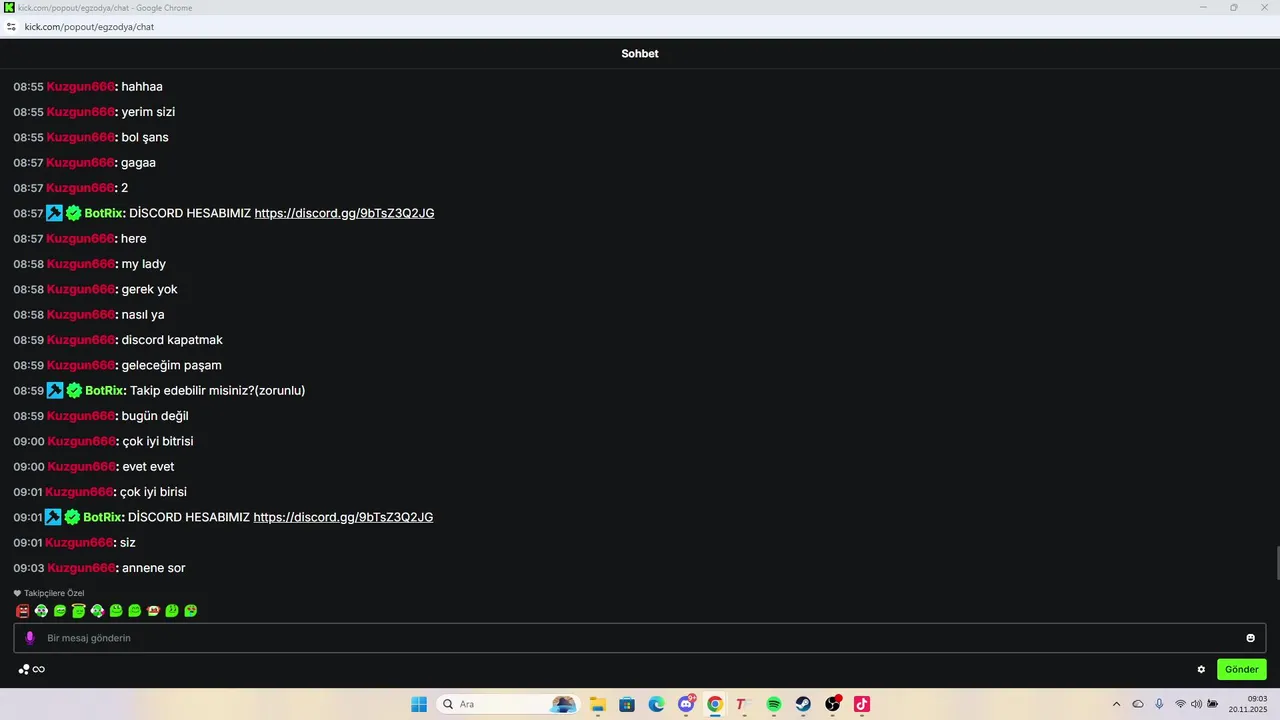Image resolution: width=1280 pixels, height=720 pixels.
Task: Open Wi-Fi network status in system tray
Action: tap(1180, 704)
